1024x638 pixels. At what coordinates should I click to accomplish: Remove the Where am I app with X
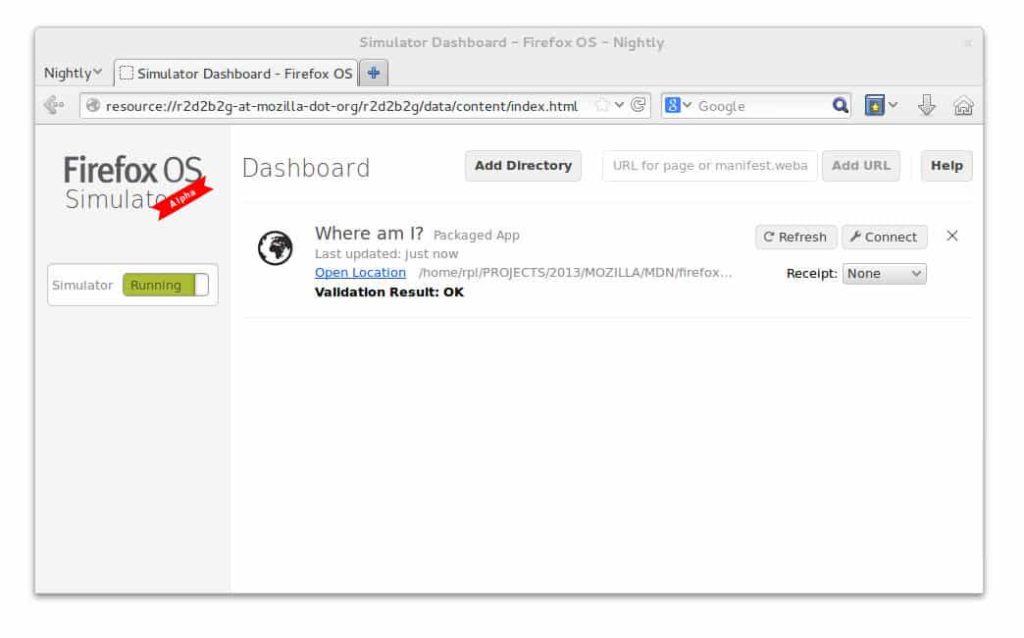pos(952,236)
